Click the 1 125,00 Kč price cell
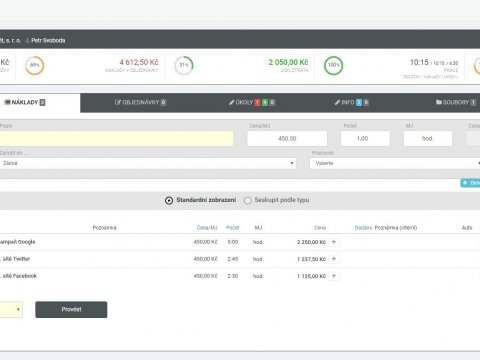The width and height of the screenshot is (480, 360). point(311,276)
